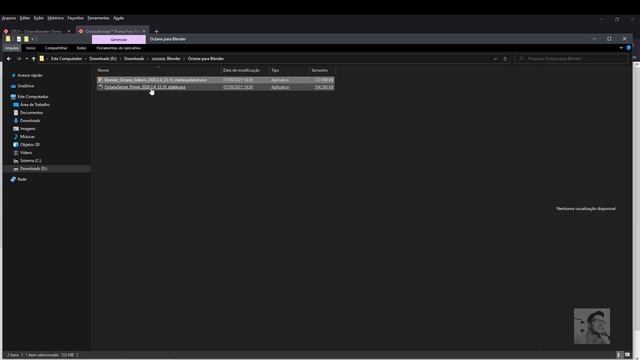Click the Back arrow in Explorer
This screenshot has width=640, height=360.
(x=9, y=59)
